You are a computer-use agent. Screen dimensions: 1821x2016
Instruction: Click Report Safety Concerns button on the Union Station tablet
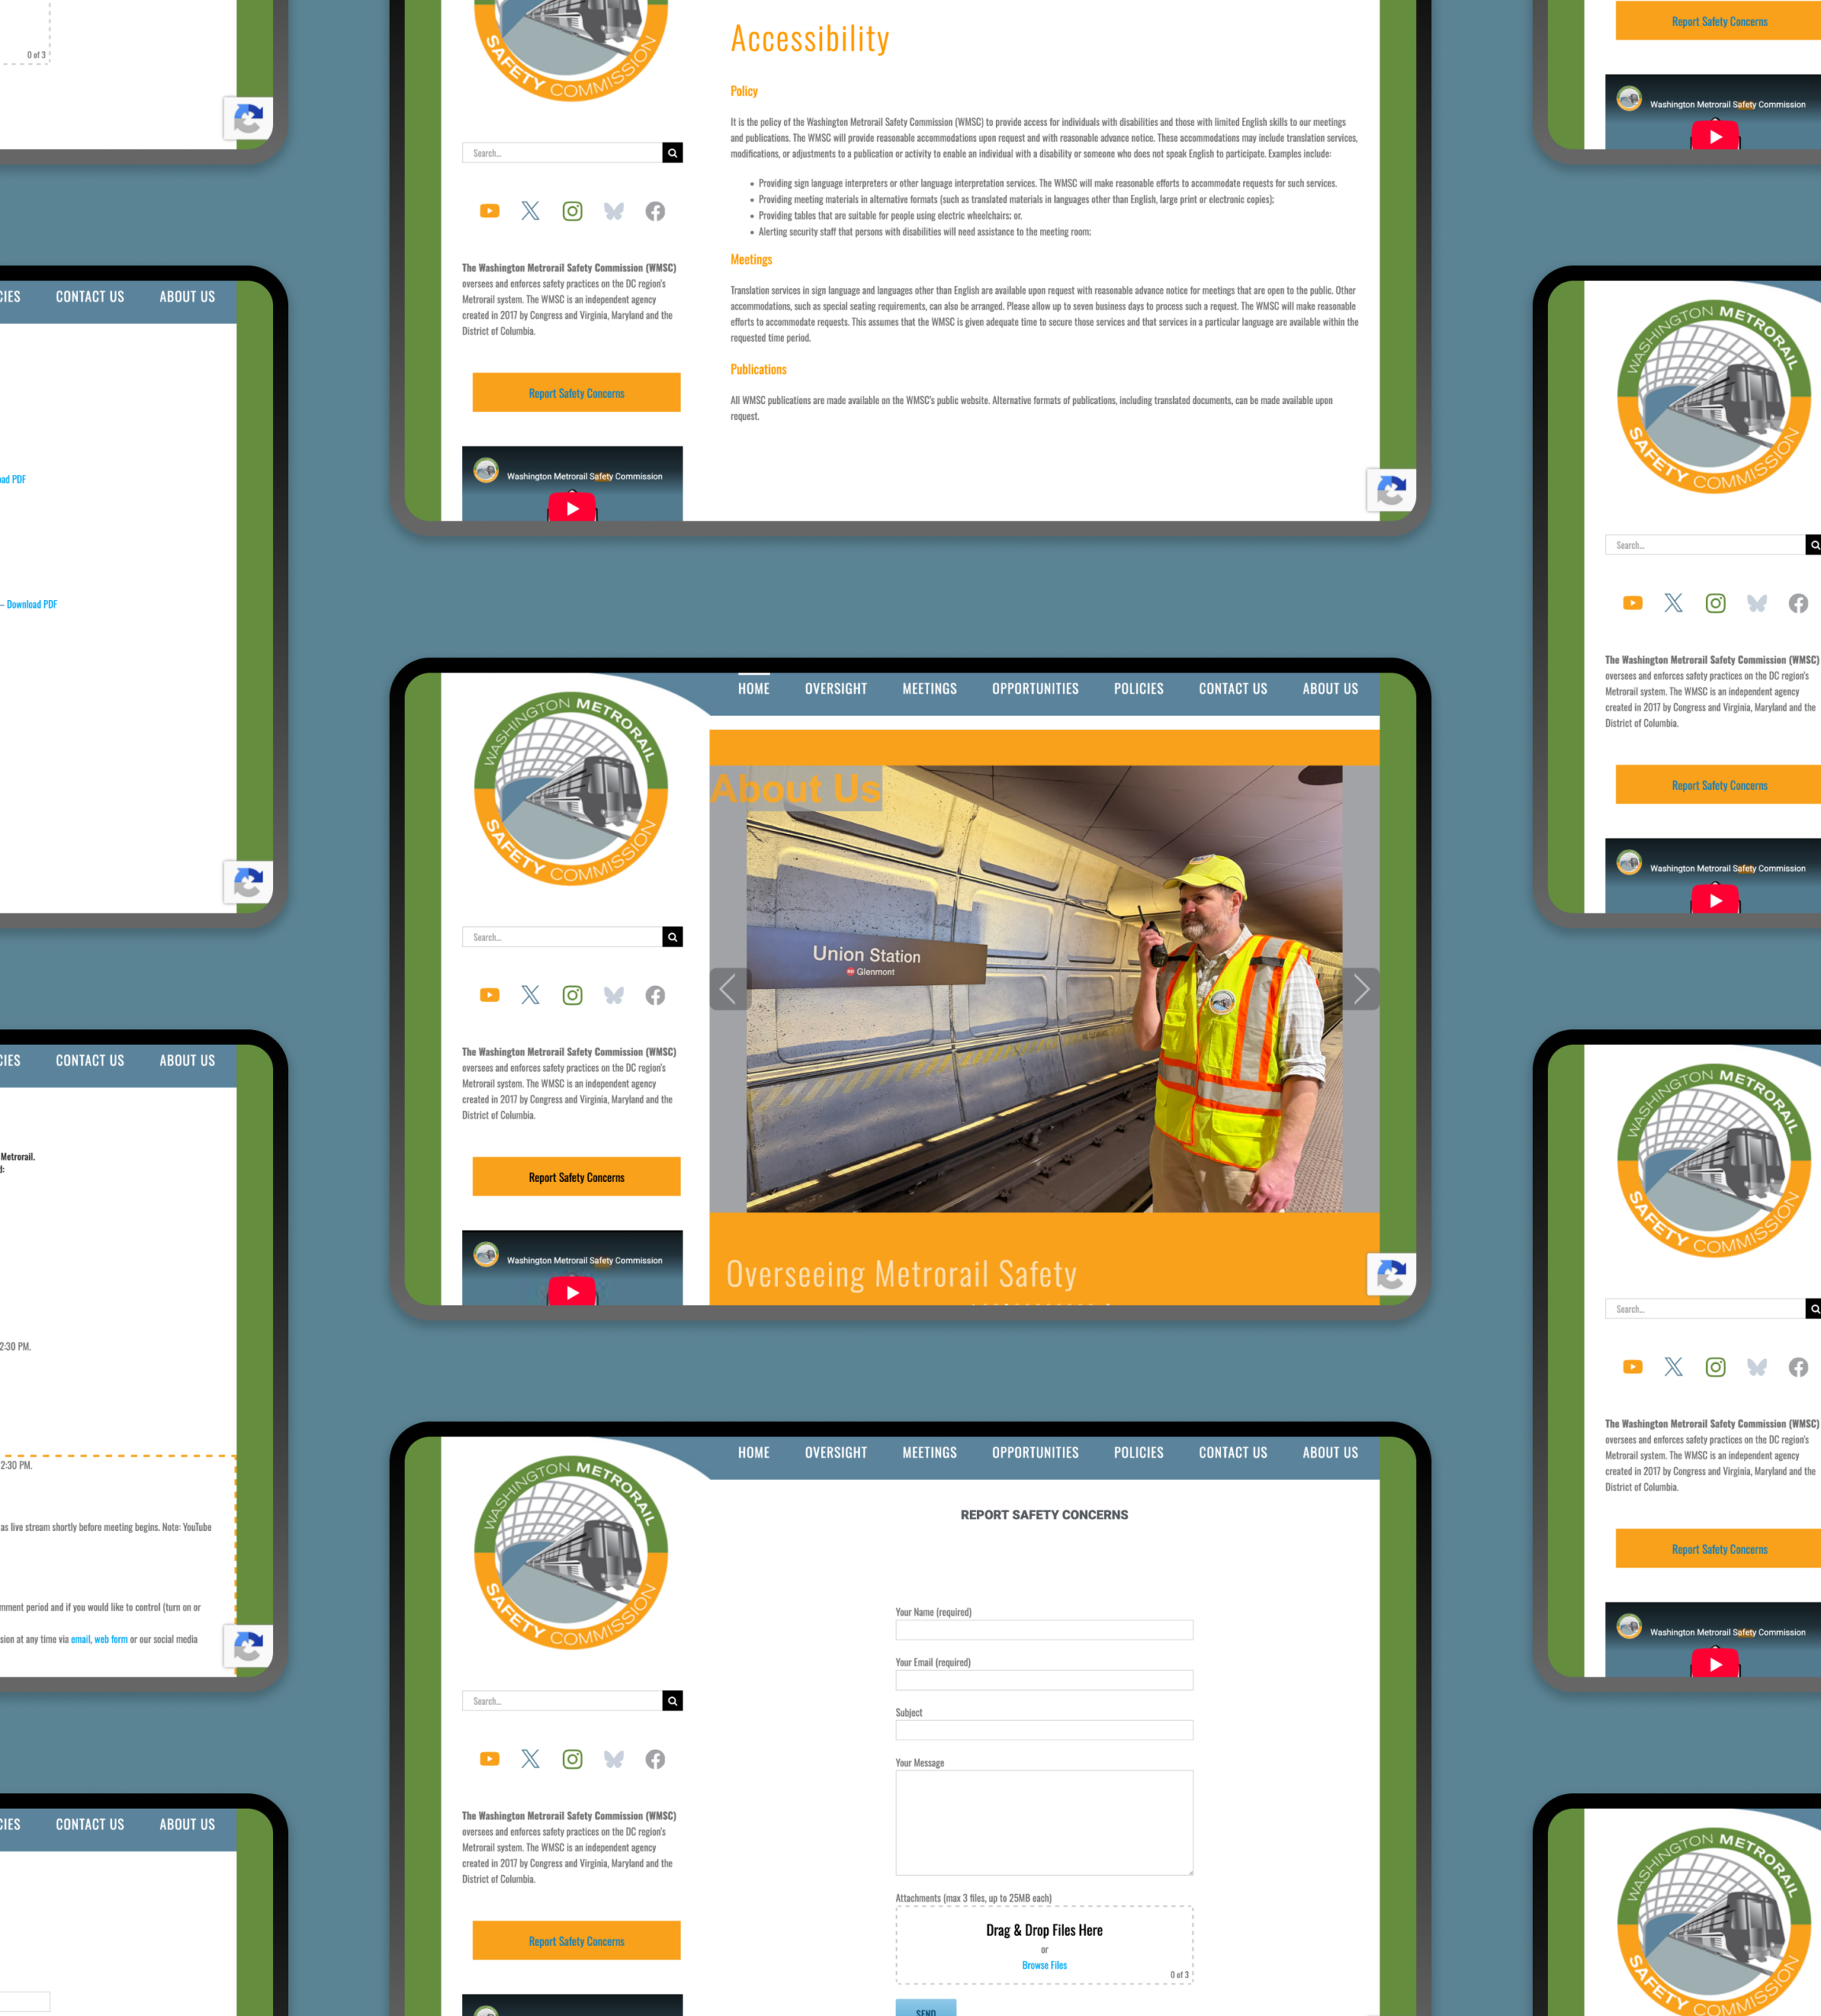point(577,1177)
